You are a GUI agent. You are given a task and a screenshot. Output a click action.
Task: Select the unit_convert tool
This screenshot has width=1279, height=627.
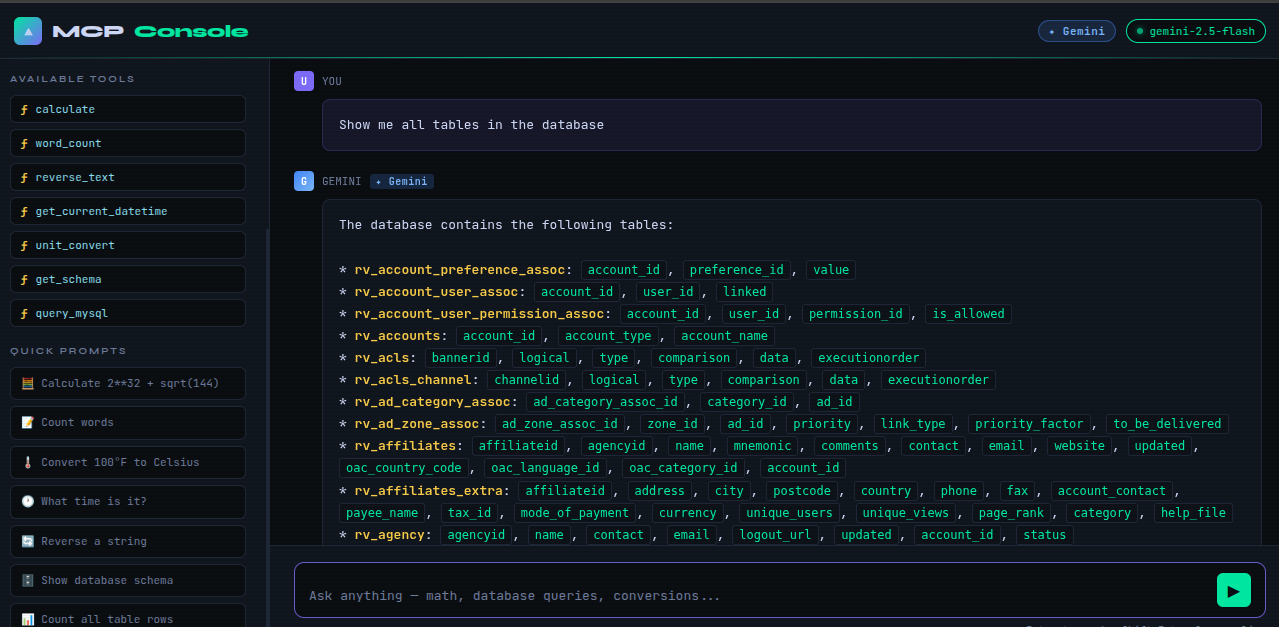pyautogui.click(x=128, y=245)
